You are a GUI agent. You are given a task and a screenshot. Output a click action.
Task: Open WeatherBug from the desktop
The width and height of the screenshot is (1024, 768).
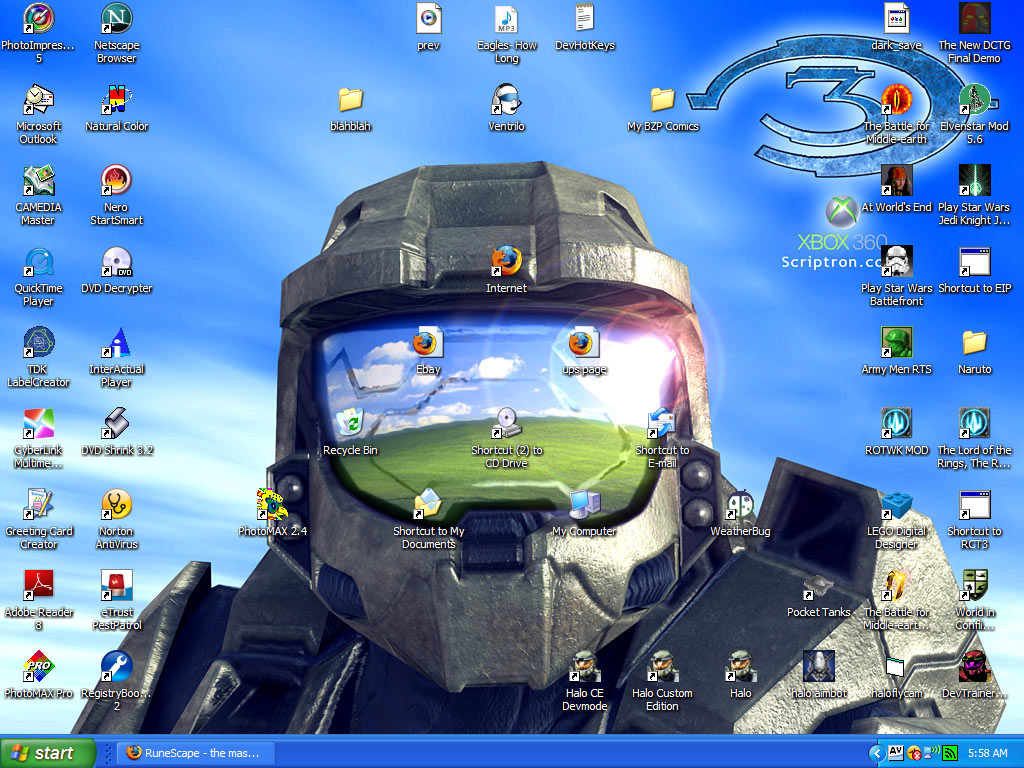[741, 506]
